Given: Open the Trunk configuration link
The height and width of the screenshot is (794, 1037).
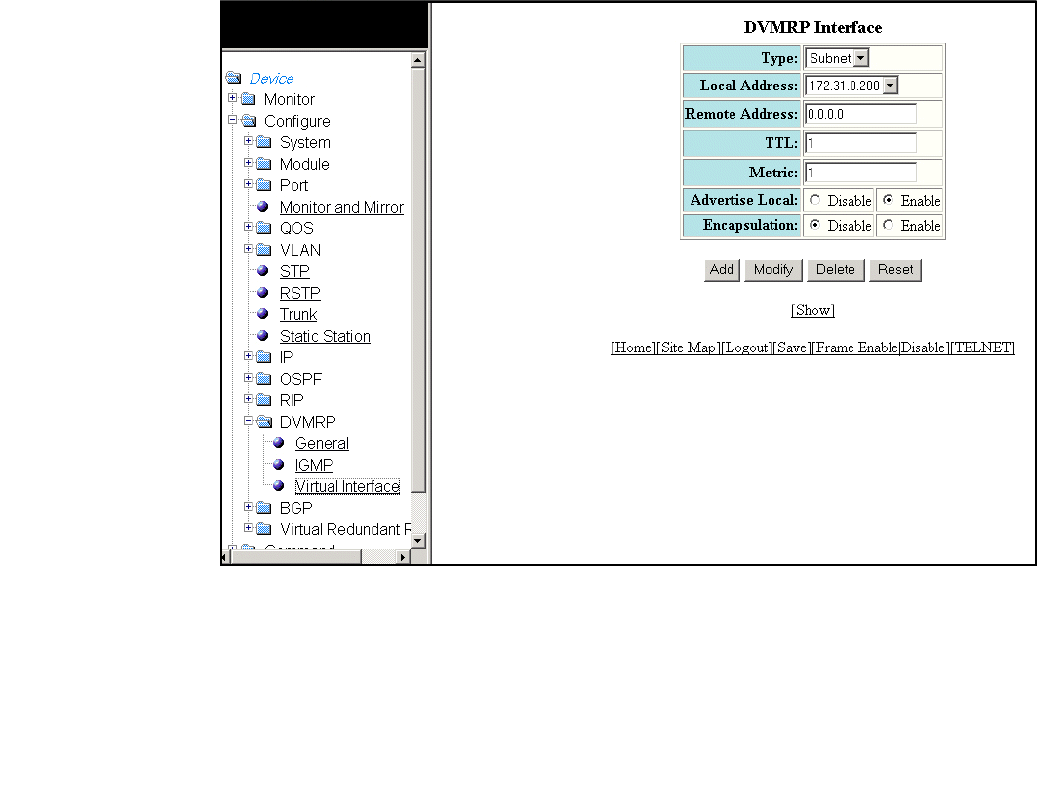Looking at the screenshot, I should point(298,314).
